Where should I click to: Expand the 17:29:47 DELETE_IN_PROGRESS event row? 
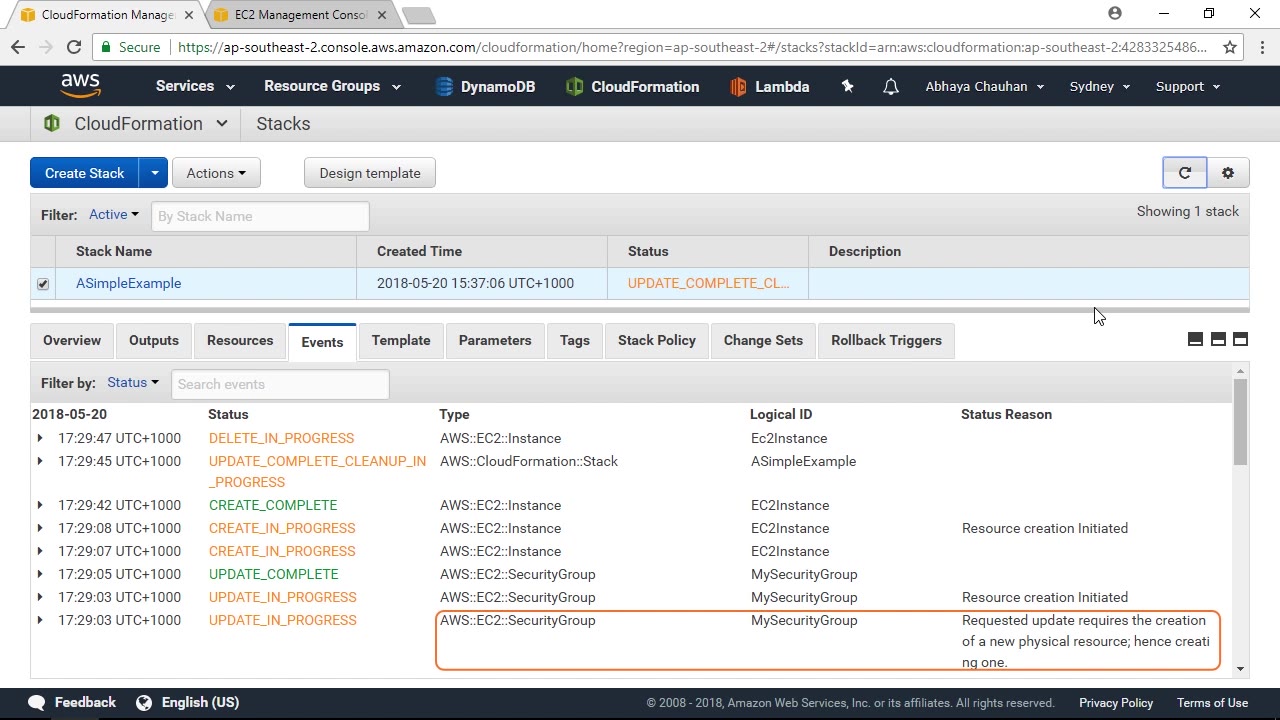click(x=40, y=438)
